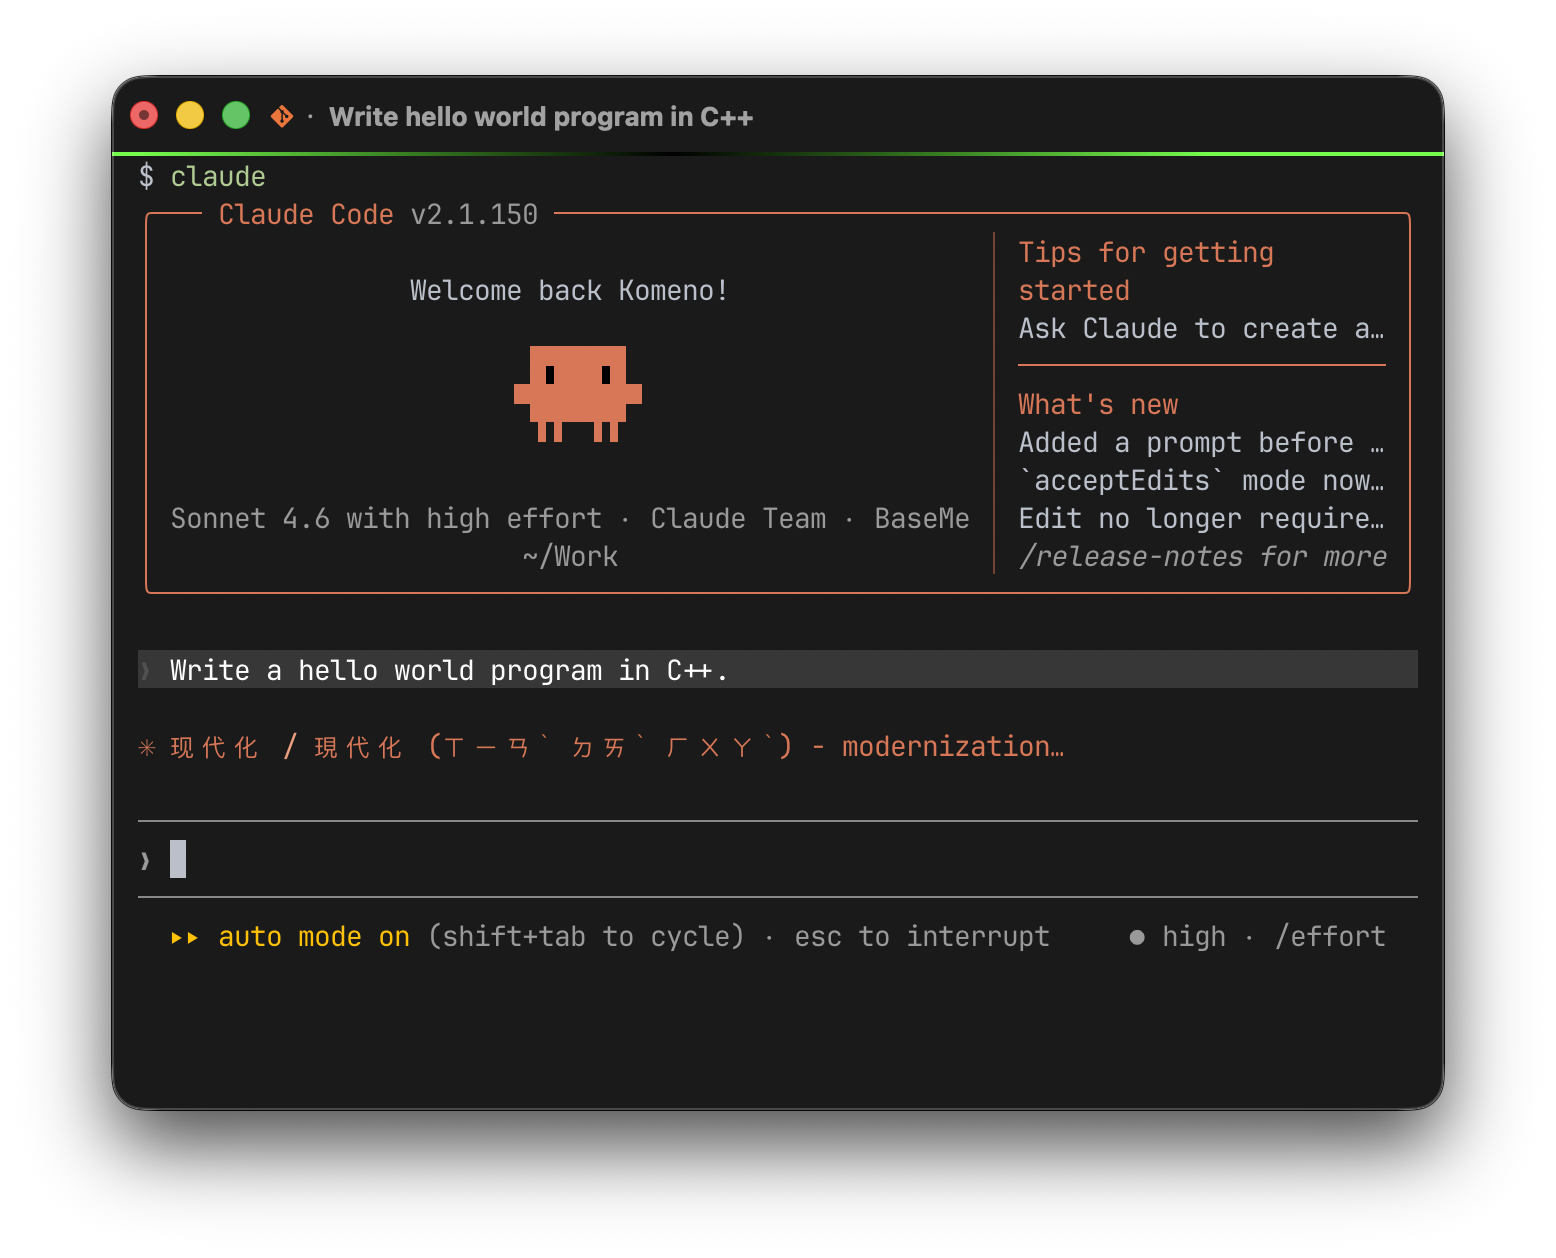Click 'Welcome back Komeno!' greeting
The width and height of the screenshot is (1556, 1258).
point(569,291)
